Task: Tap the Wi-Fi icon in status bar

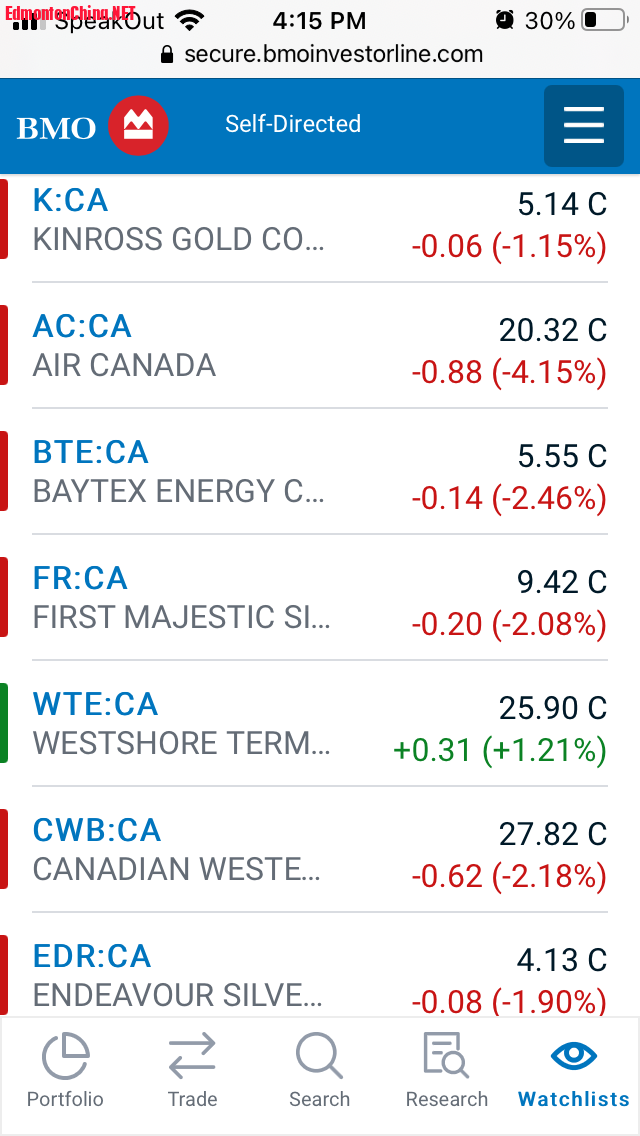Action: (x=188, y=19)
